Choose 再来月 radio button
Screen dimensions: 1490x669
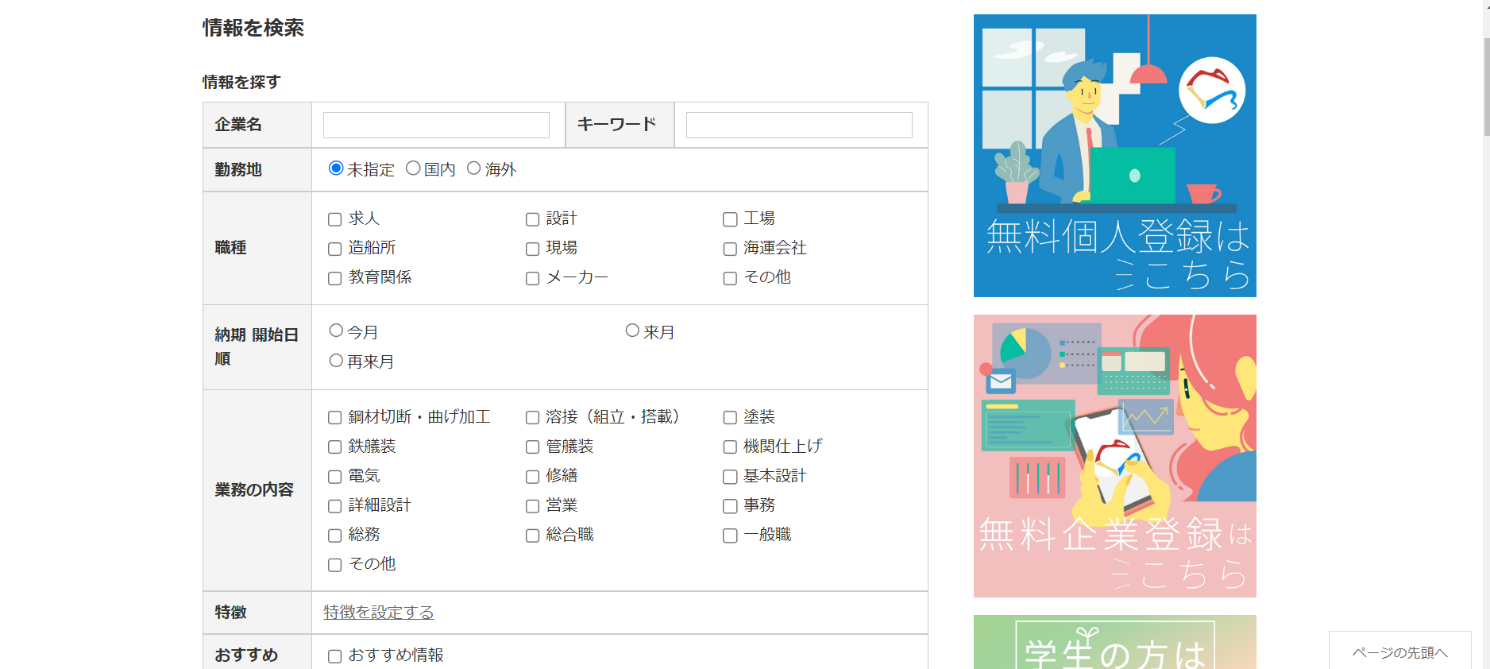[x=336, y=361]
